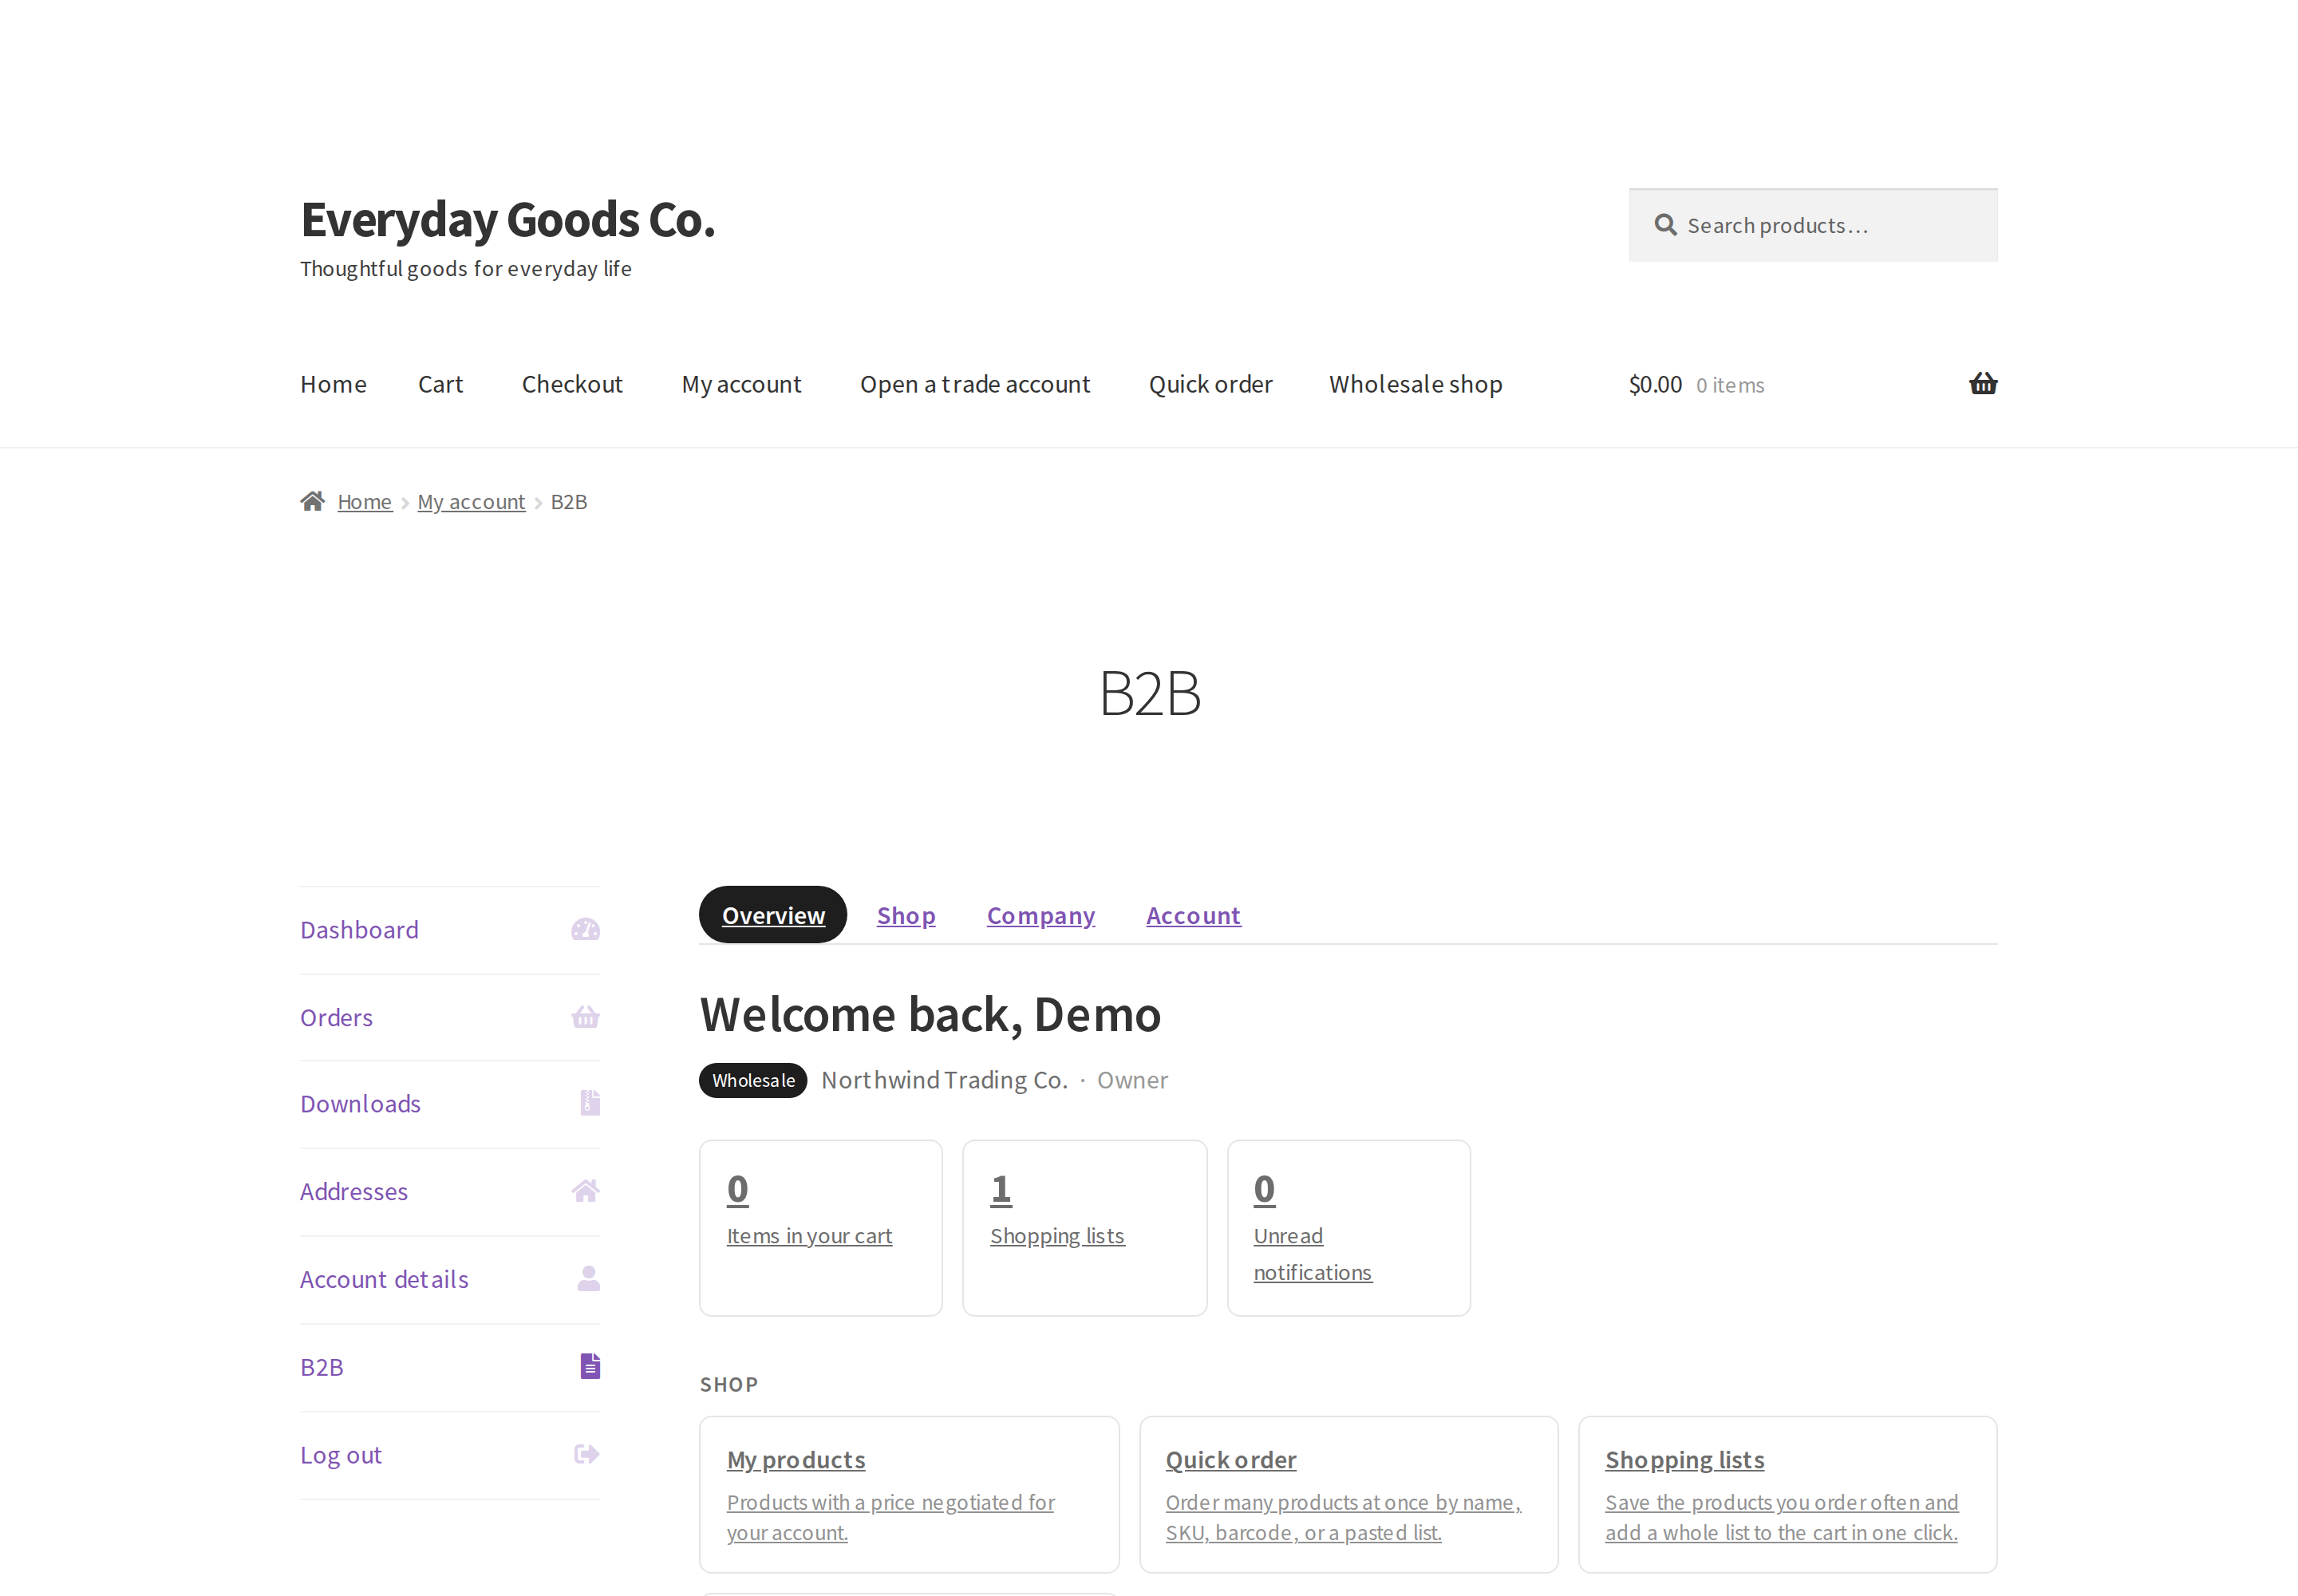Click the Everyday Goods Co. site title
Screen dimensions: 2298x1596
[508, 219]
